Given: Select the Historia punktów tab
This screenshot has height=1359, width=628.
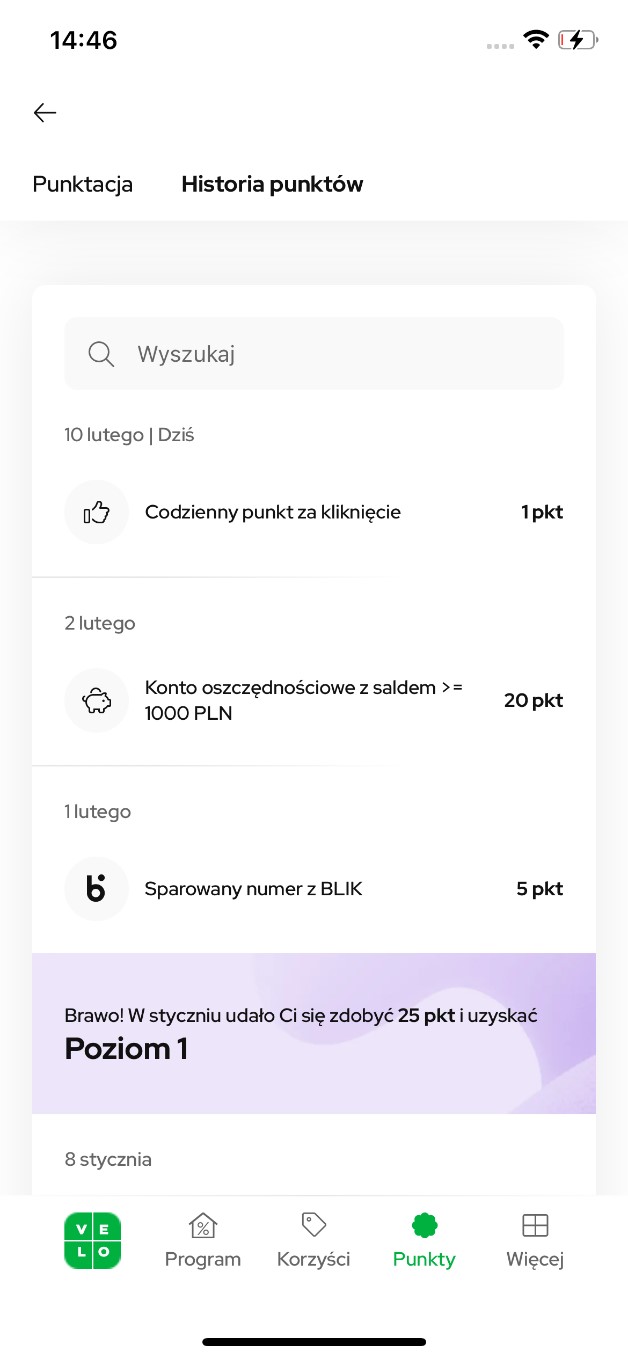Looking at the screenshot, I should pyautogui.click(x=272, y=184).
